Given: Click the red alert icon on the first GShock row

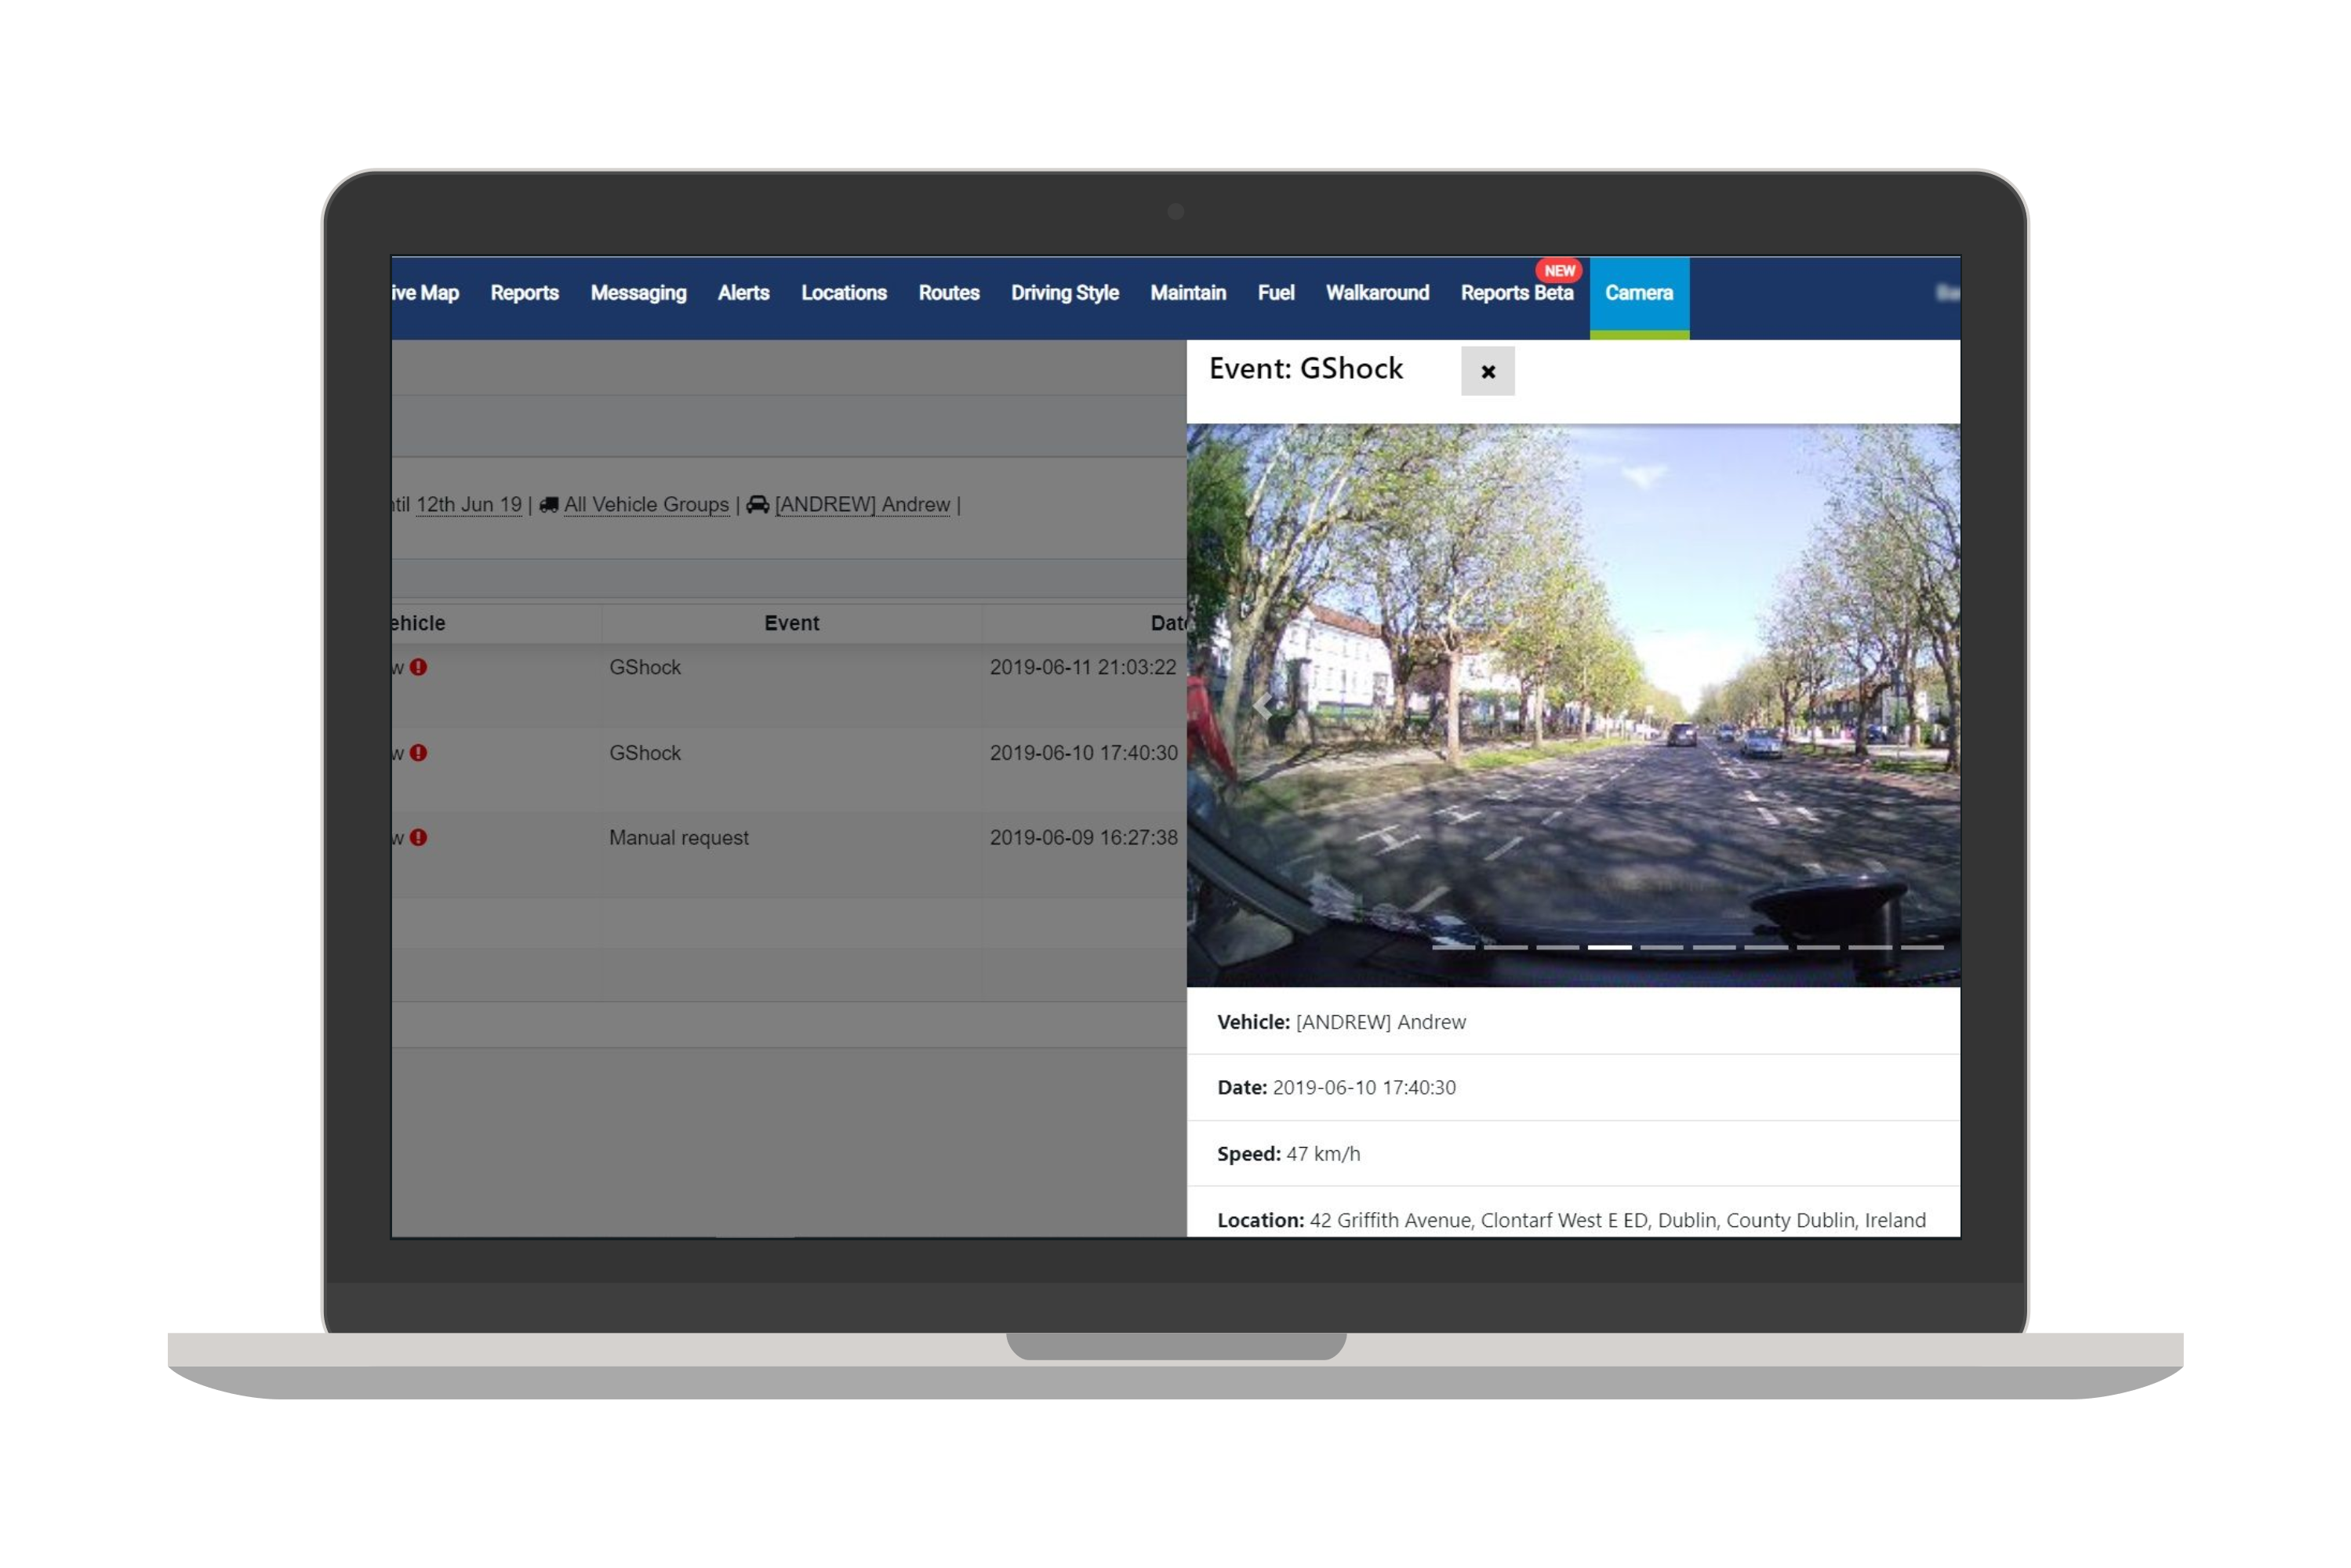Looking at the screenshot, I should pyautogui.click(x=419, y=667).
